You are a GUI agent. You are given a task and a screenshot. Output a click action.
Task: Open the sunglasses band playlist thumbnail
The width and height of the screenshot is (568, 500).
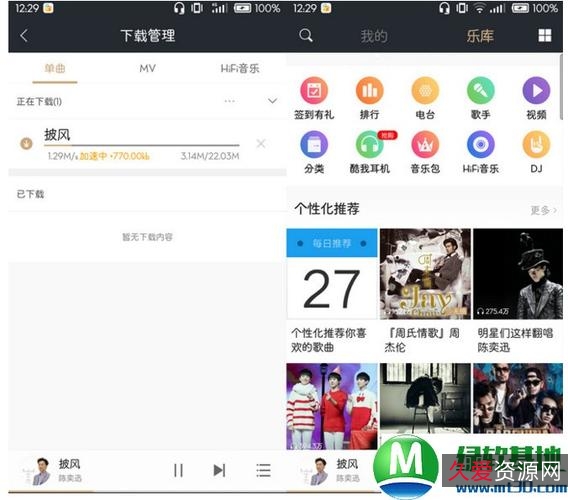(518, 399)
